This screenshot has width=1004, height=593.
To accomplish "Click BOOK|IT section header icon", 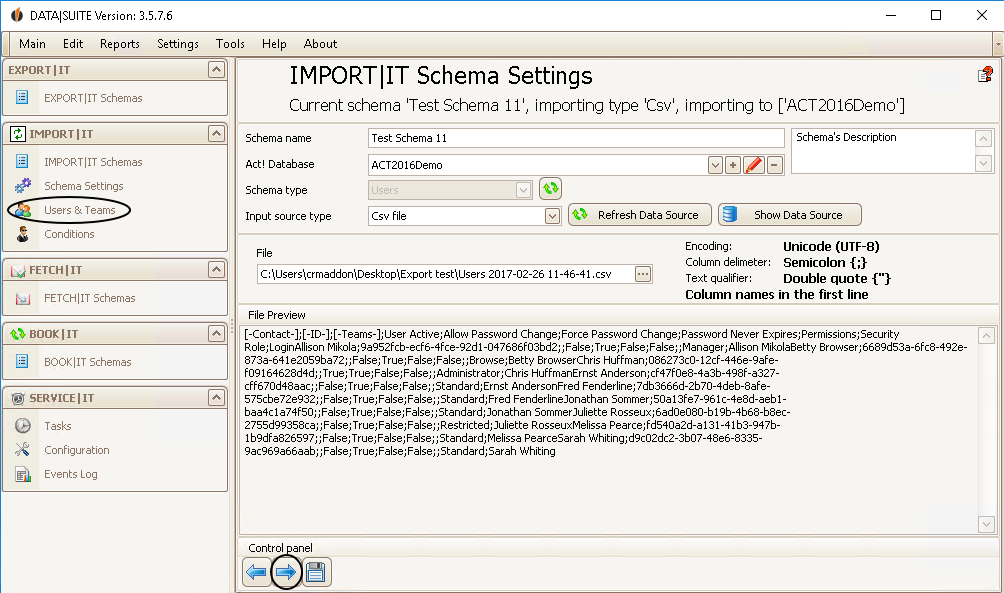I will (18, 334).
